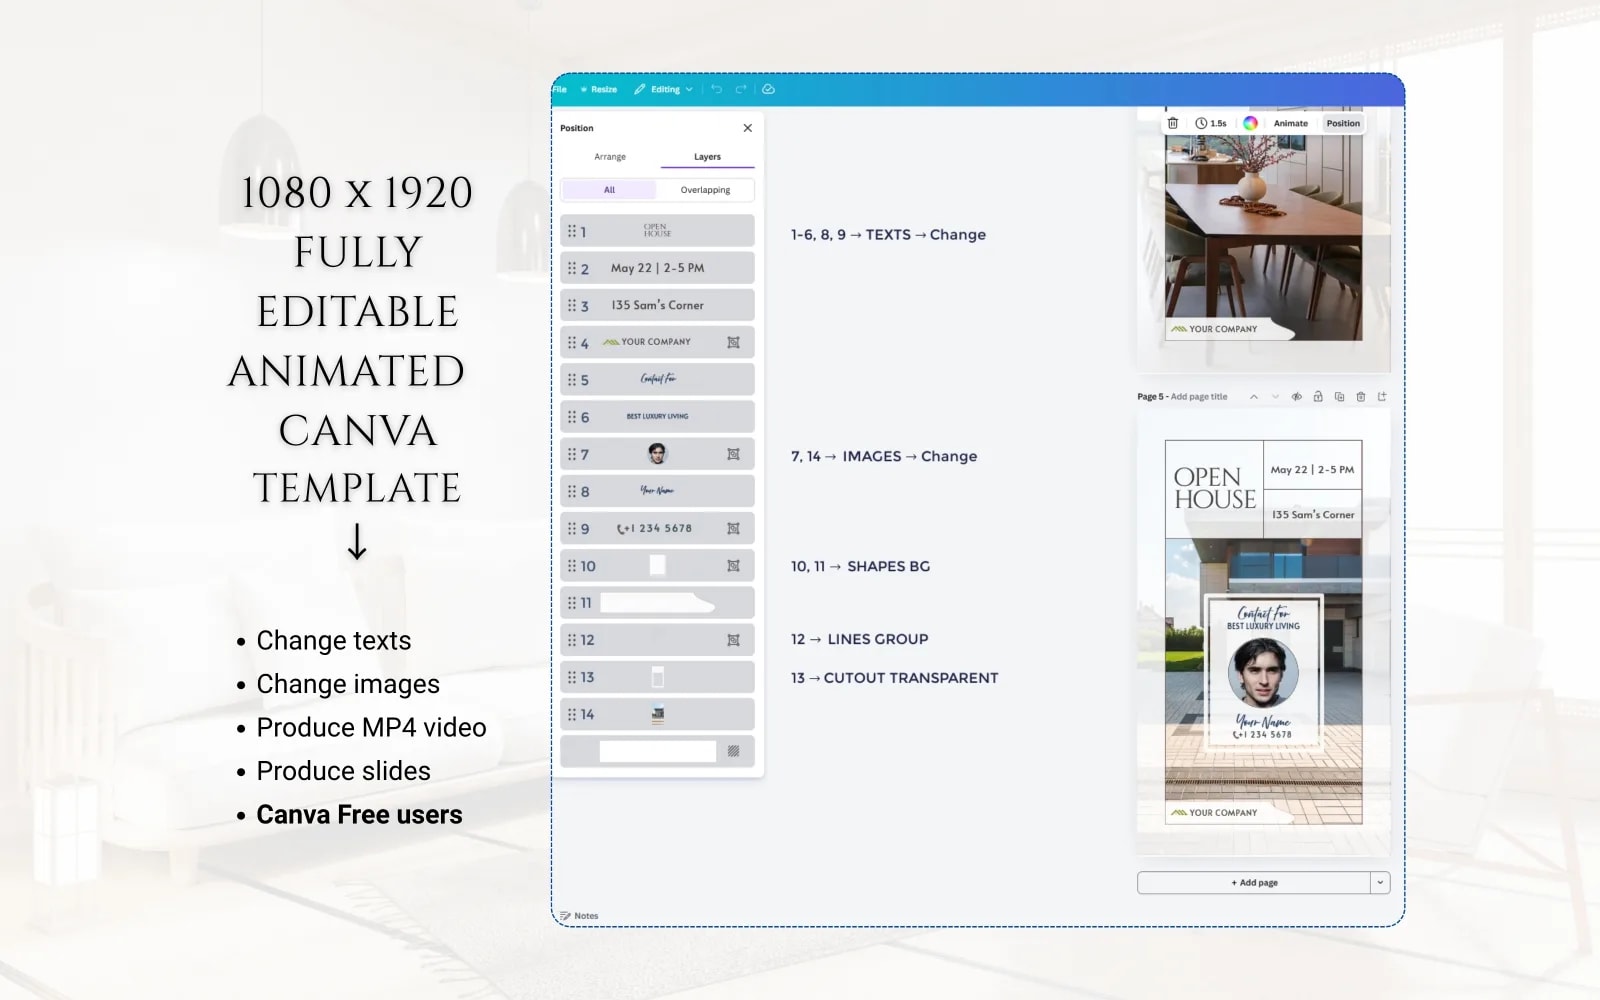1600x1000 pixels.
Task: Click the Position button in floating toolbar
Action: coord(1343,123)
